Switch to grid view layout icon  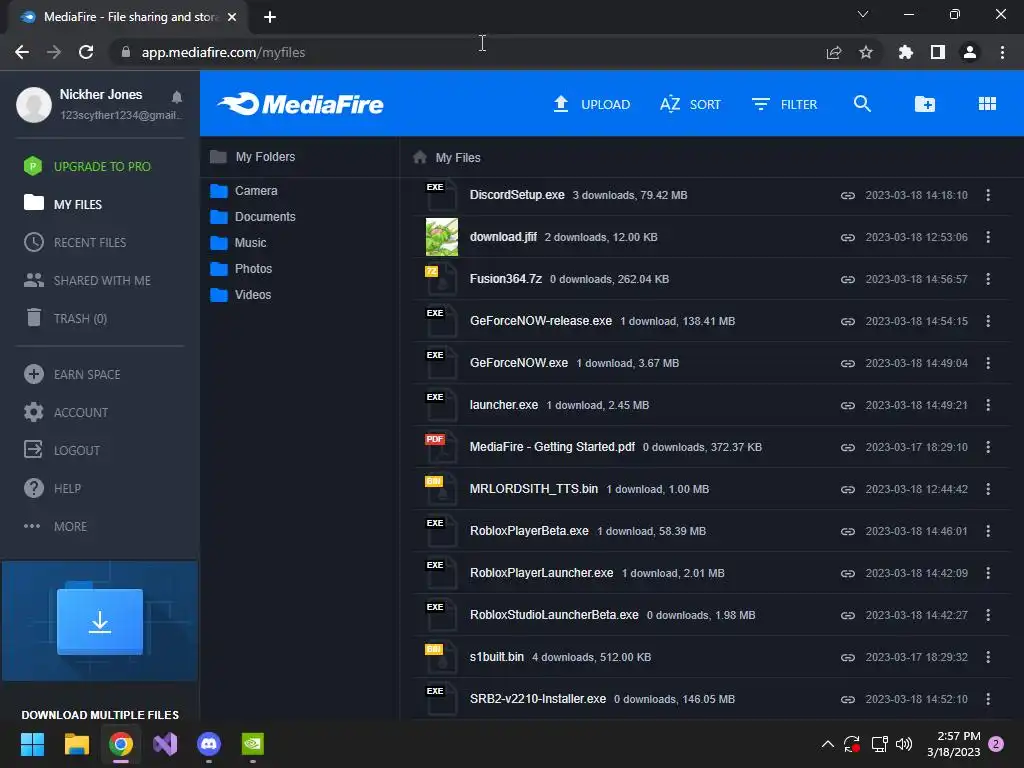tap(987, 104)
